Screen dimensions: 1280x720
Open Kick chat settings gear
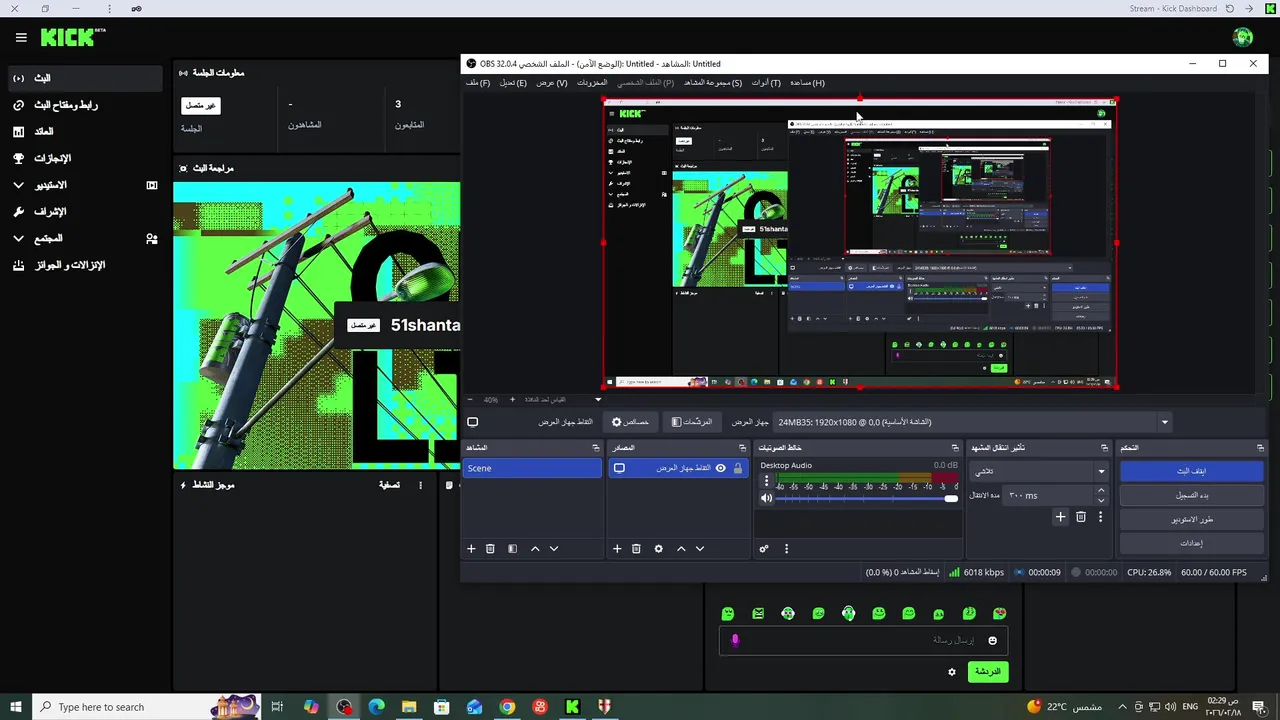(952, 672)
